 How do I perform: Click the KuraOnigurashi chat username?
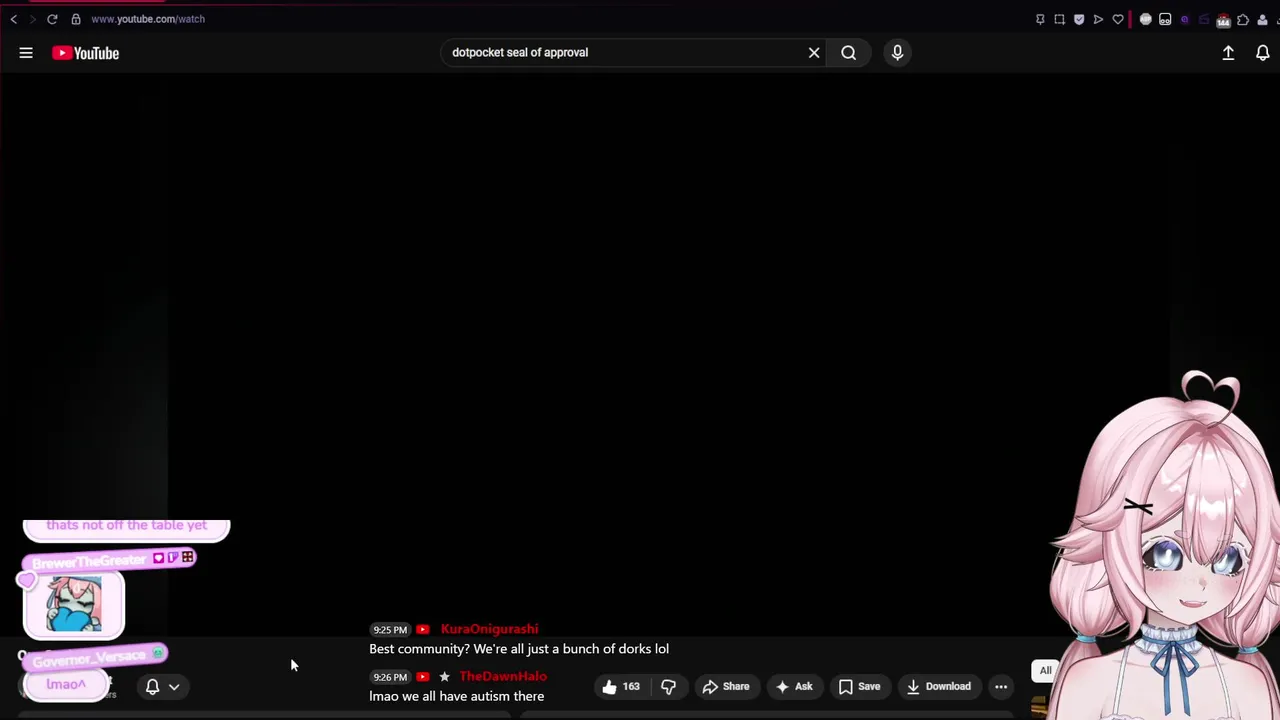click(x=489, y=629)
